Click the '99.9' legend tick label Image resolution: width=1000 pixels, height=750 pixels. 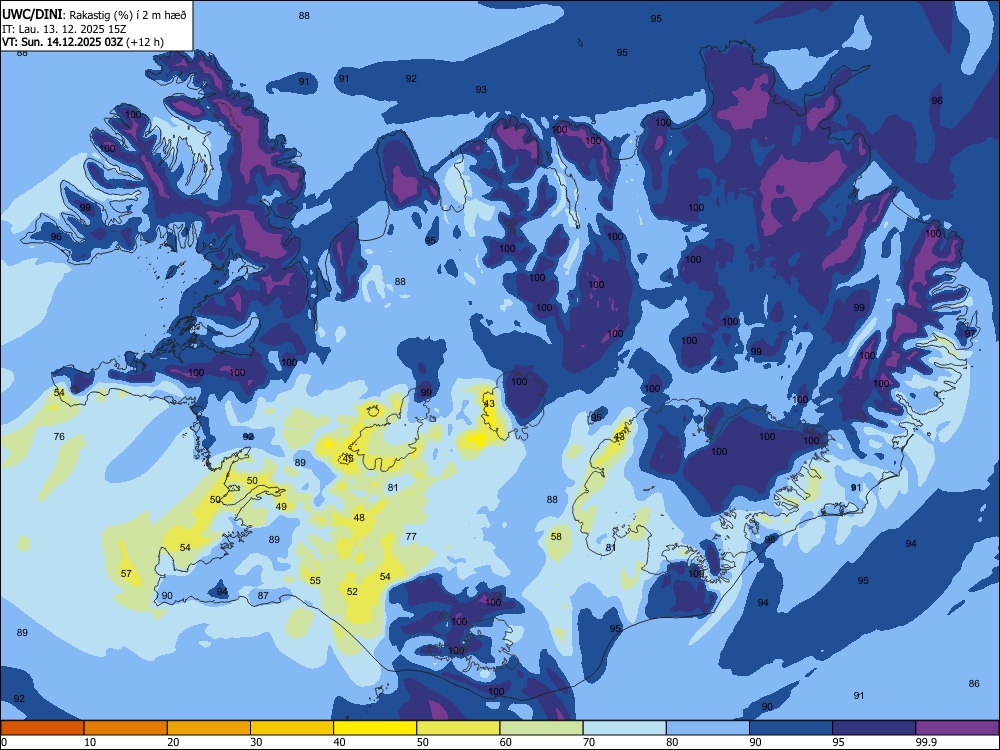925,742
